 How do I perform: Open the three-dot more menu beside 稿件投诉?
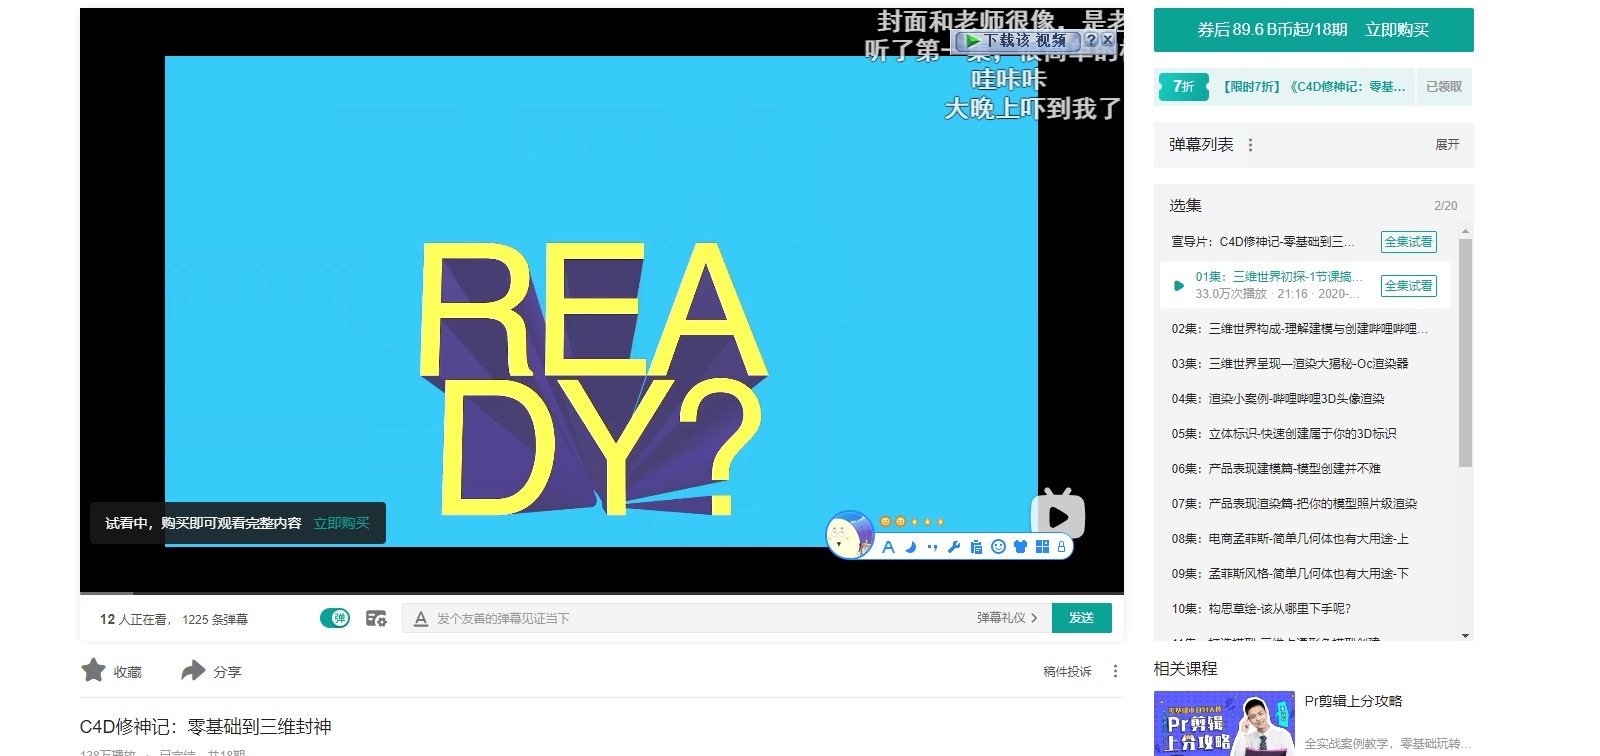point(1115,671)
